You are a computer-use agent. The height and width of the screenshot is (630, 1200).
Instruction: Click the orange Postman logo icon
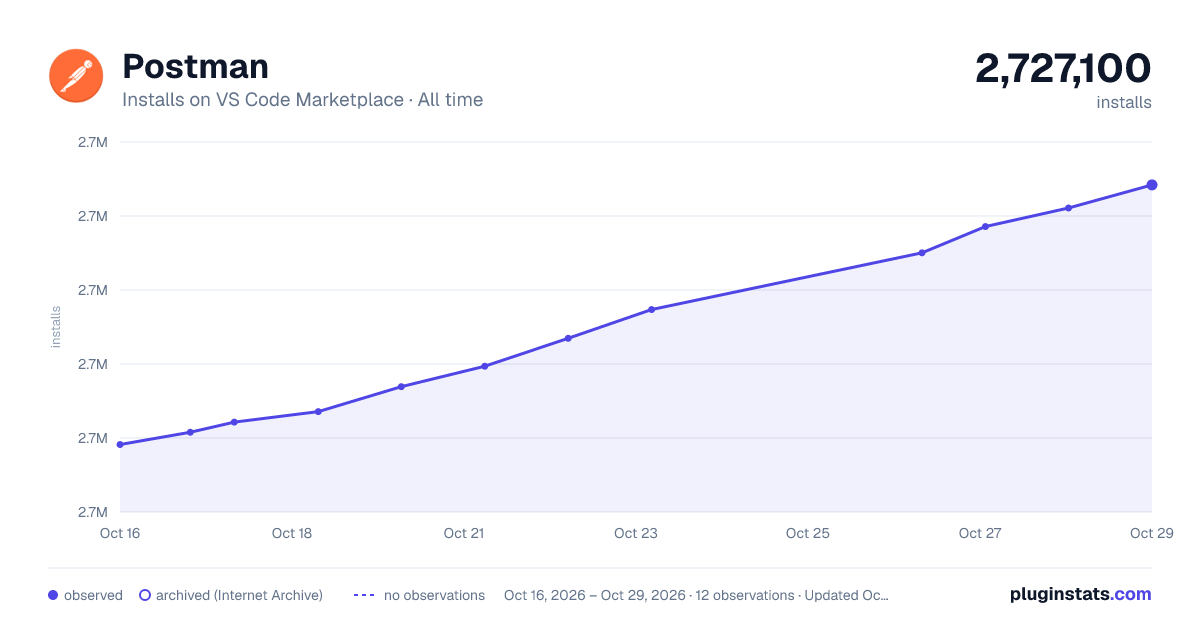pos(76,75)
